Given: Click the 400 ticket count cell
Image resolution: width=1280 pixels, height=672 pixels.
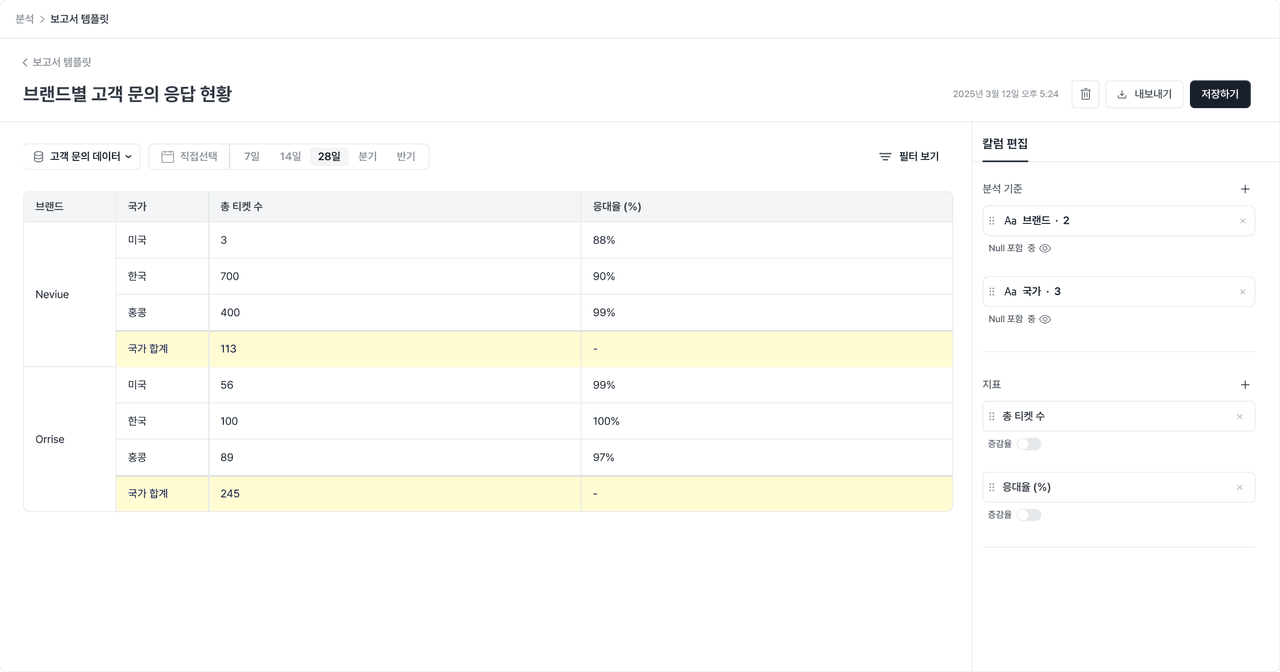Looking at the screenshot, I should (395, 312).
